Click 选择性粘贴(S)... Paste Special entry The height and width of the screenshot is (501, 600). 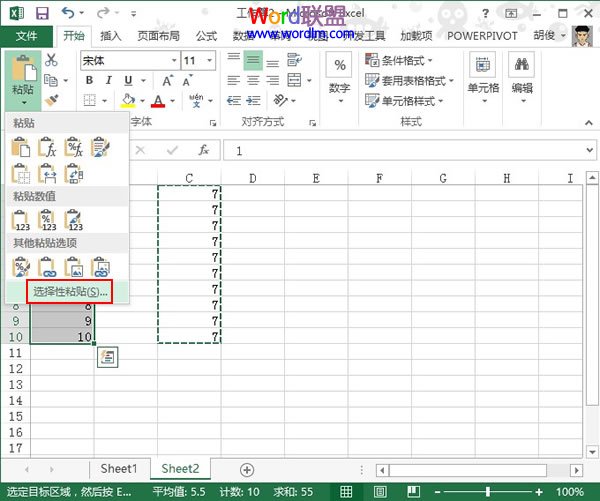[x=70, y=292]
